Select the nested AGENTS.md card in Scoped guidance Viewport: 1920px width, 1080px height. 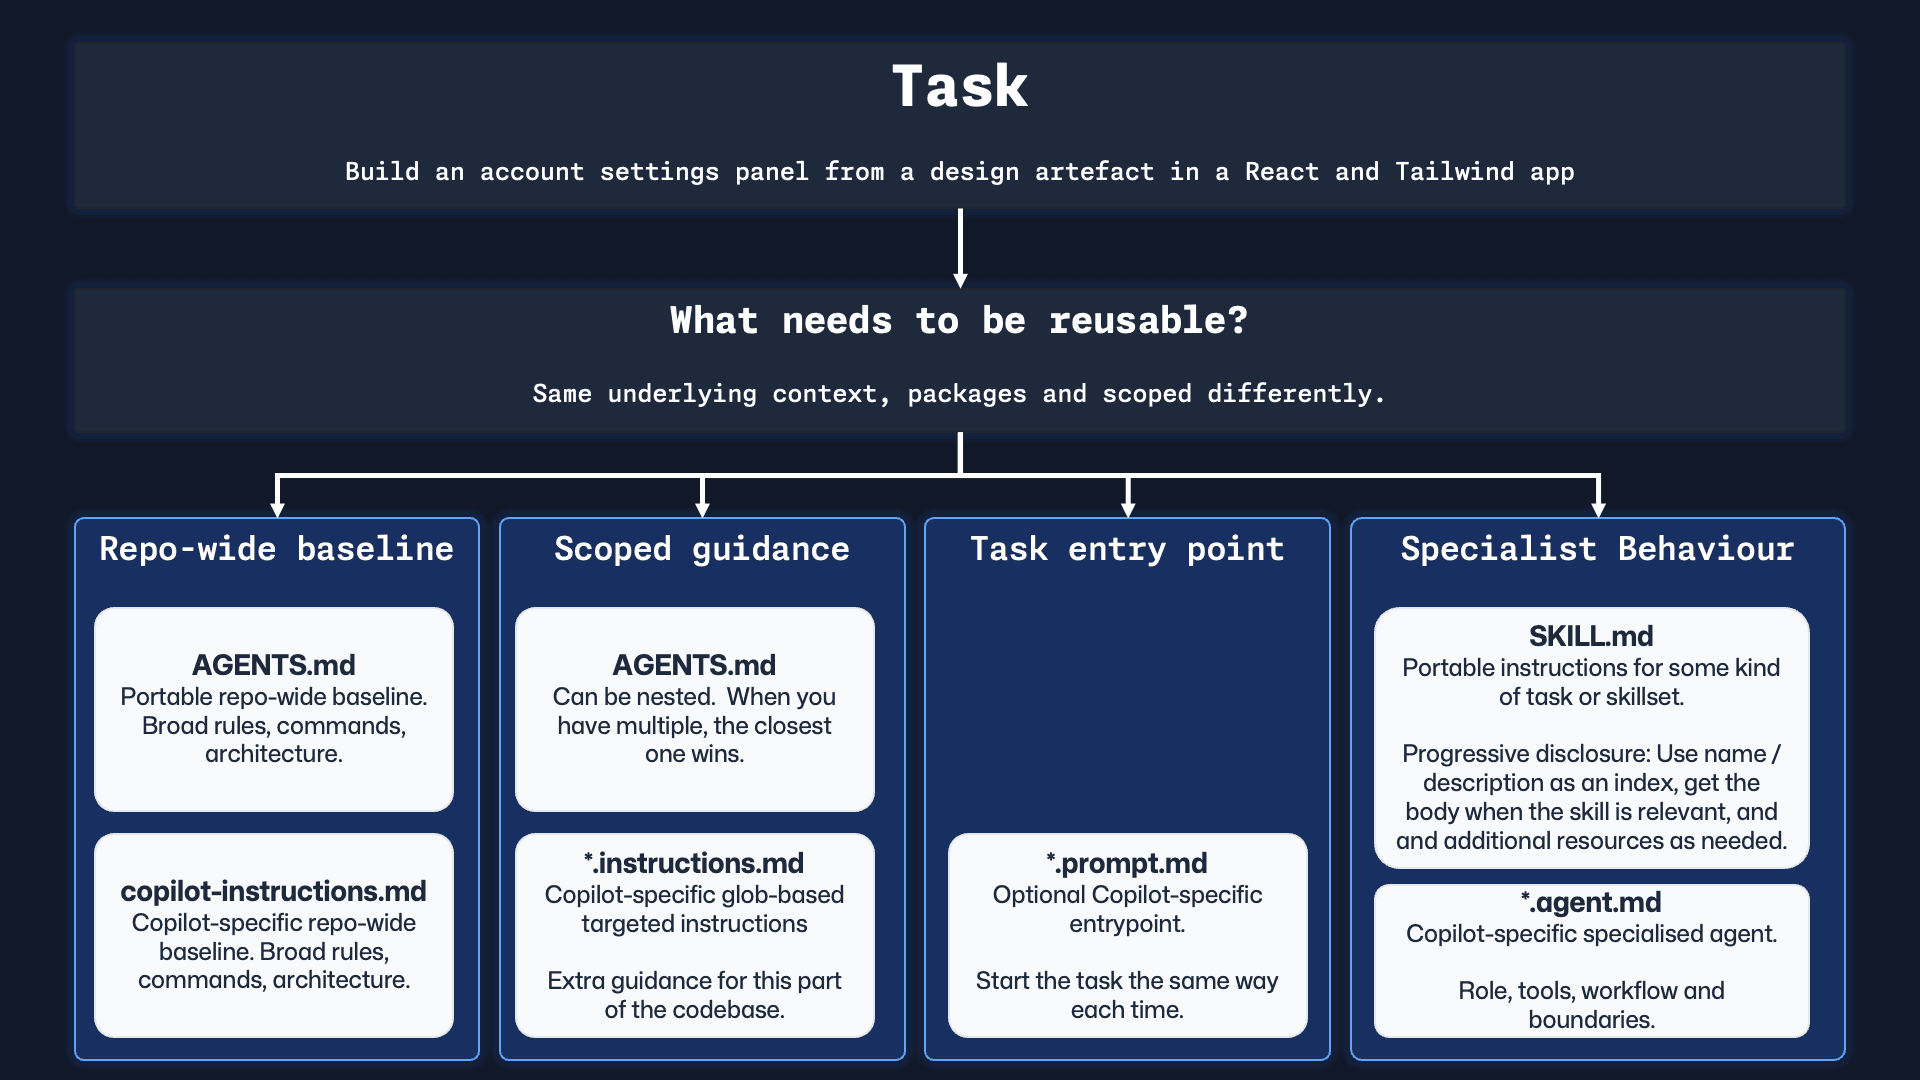[694, 709]
